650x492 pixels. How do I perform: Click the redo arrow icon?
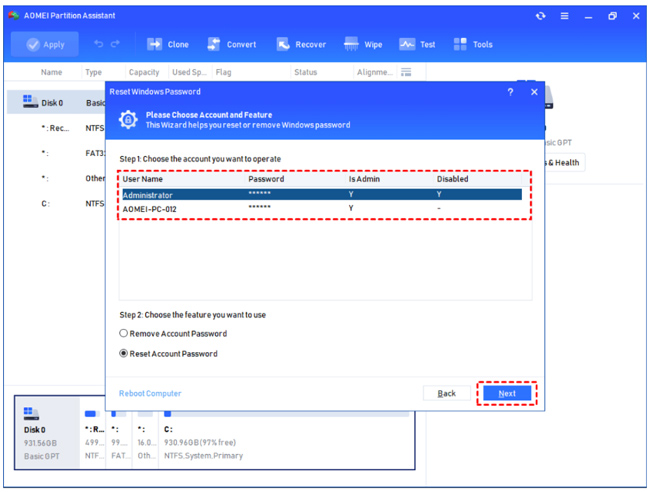(x=116, y=44)
